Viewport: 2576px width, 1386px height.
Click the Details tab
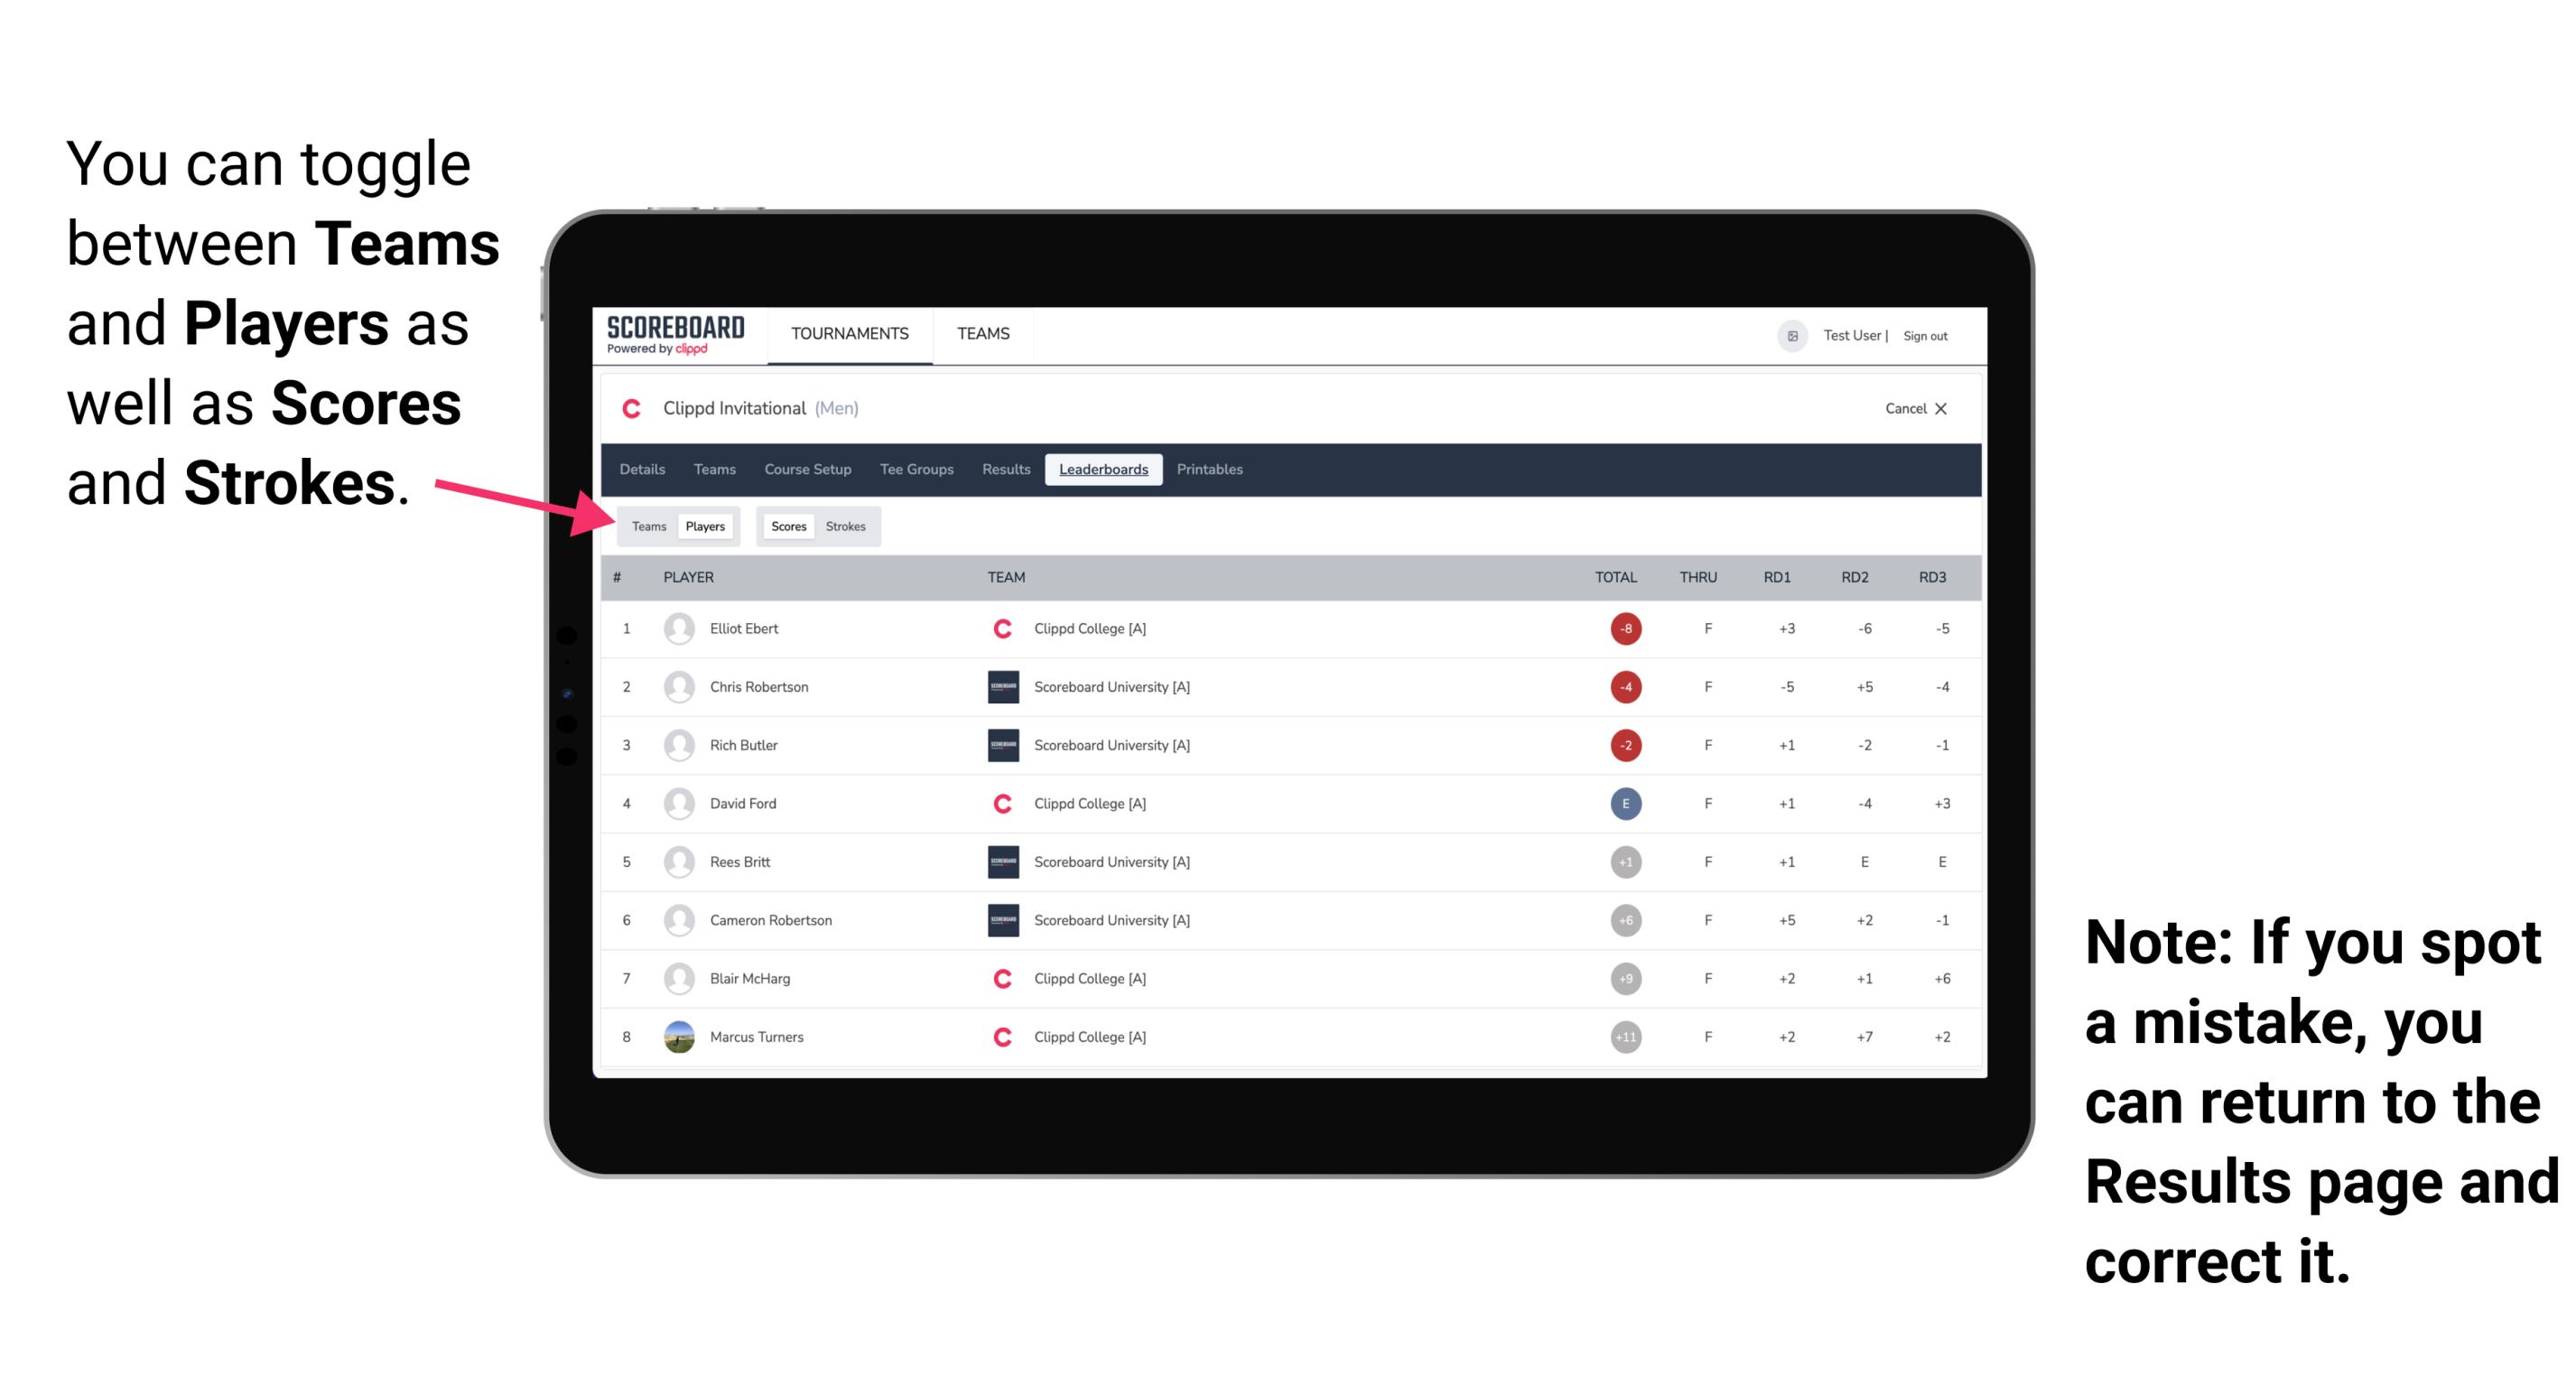pos(643,470)
